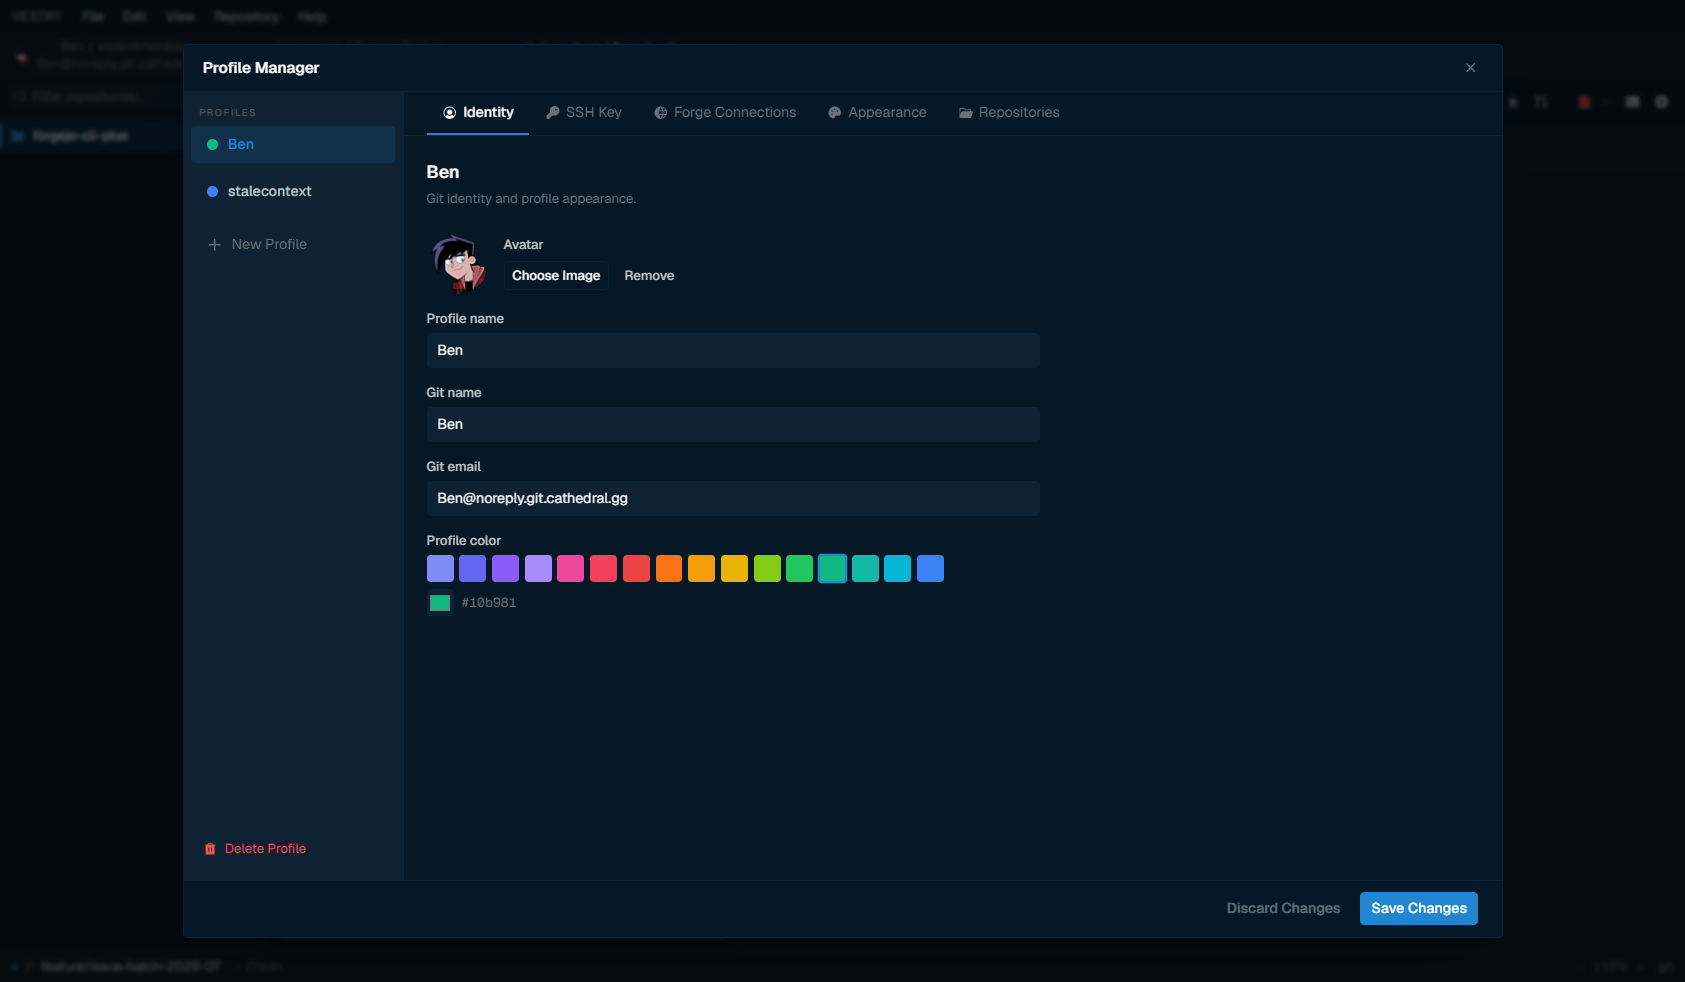Focus the Git name field
This screenshot has height=982, width=1685.
tap(733, 425)
